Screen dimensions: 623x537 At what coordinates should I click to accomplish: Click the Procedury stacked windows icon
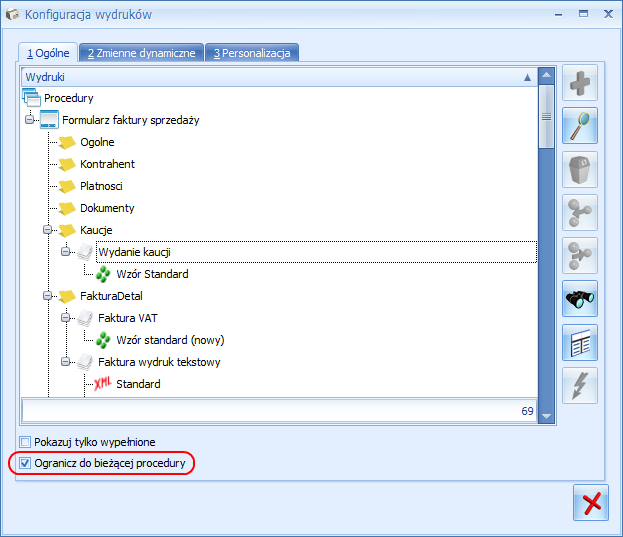31,97
